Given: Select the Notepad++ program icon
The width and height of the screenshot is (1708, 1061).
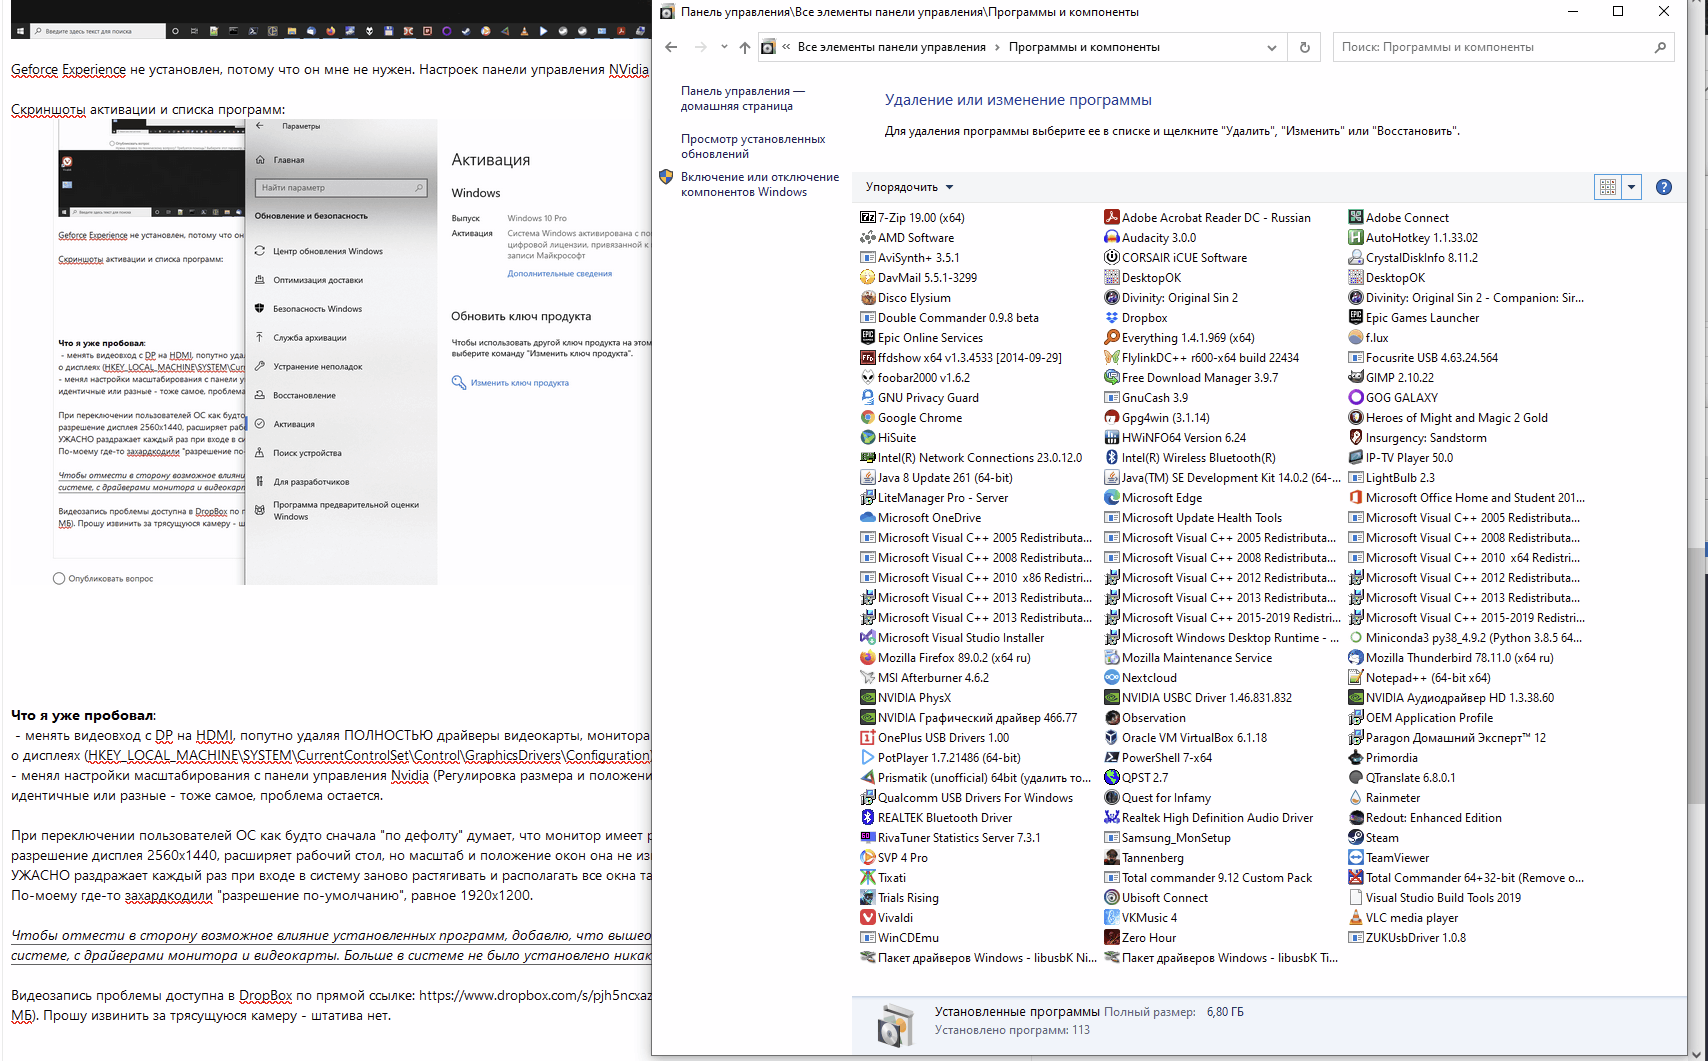Looking at the screenshot, I should 1356,678.
